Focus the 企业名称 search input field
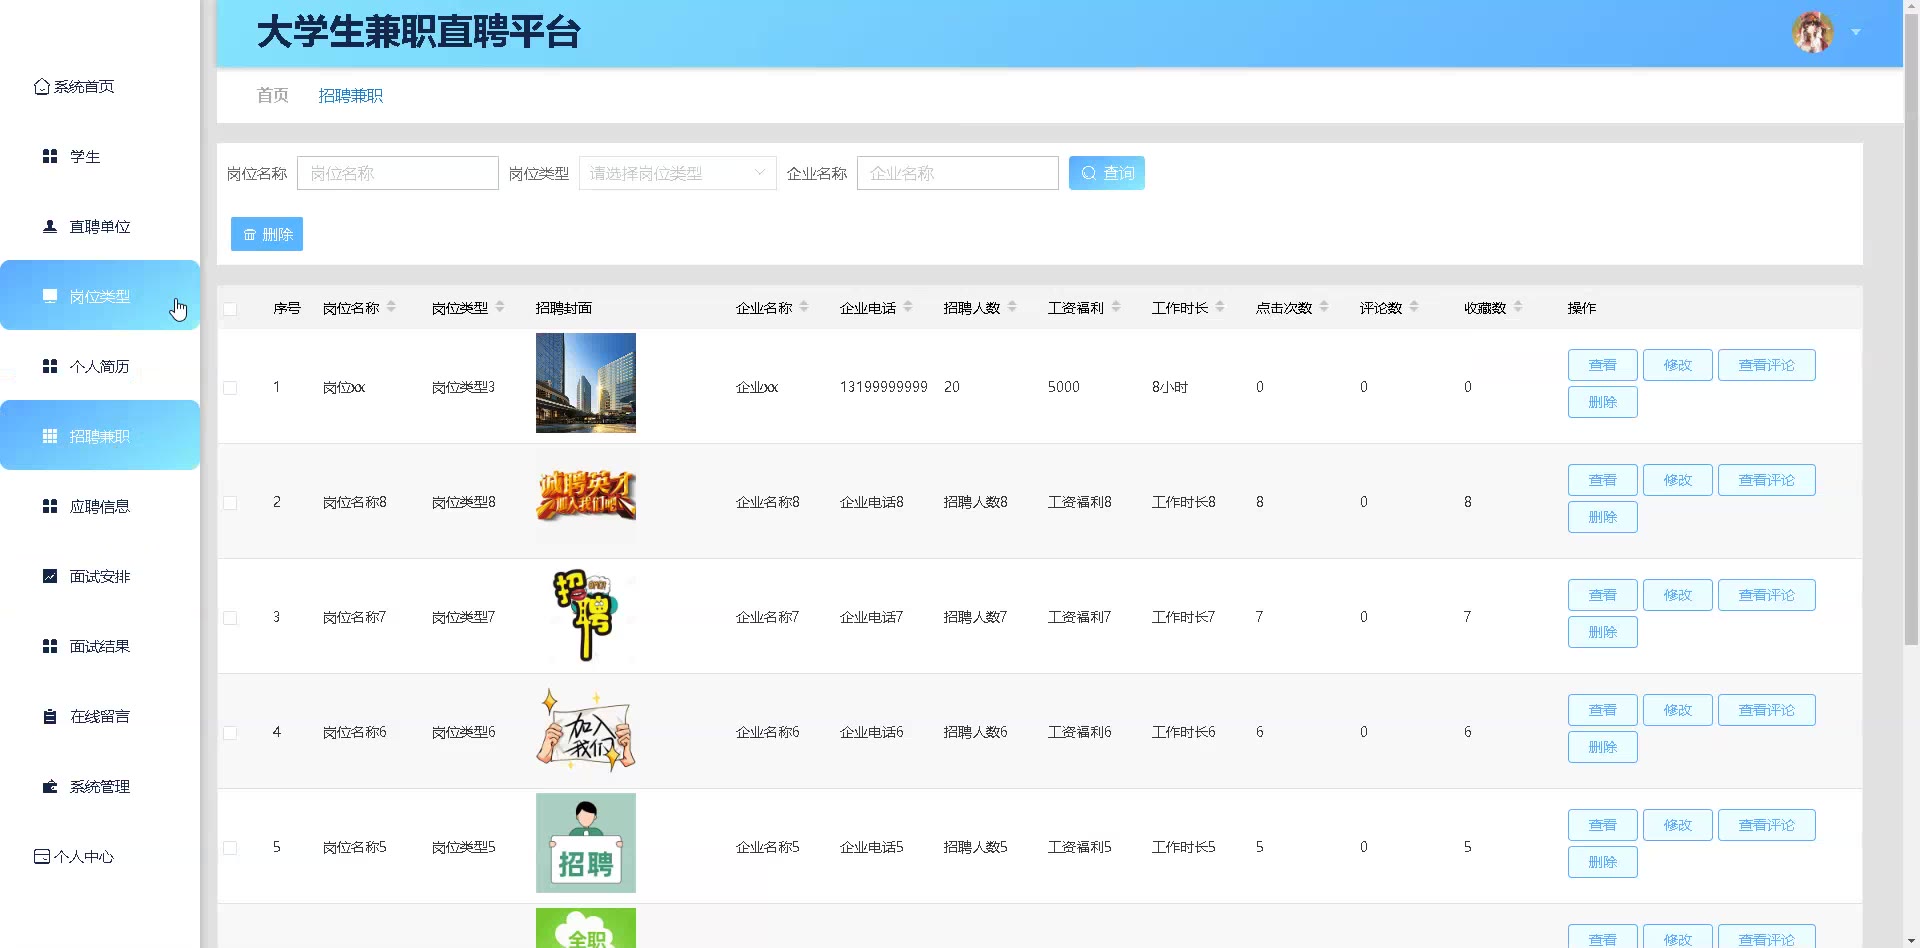Viewport: 1920px width, 948px height. 957,173
